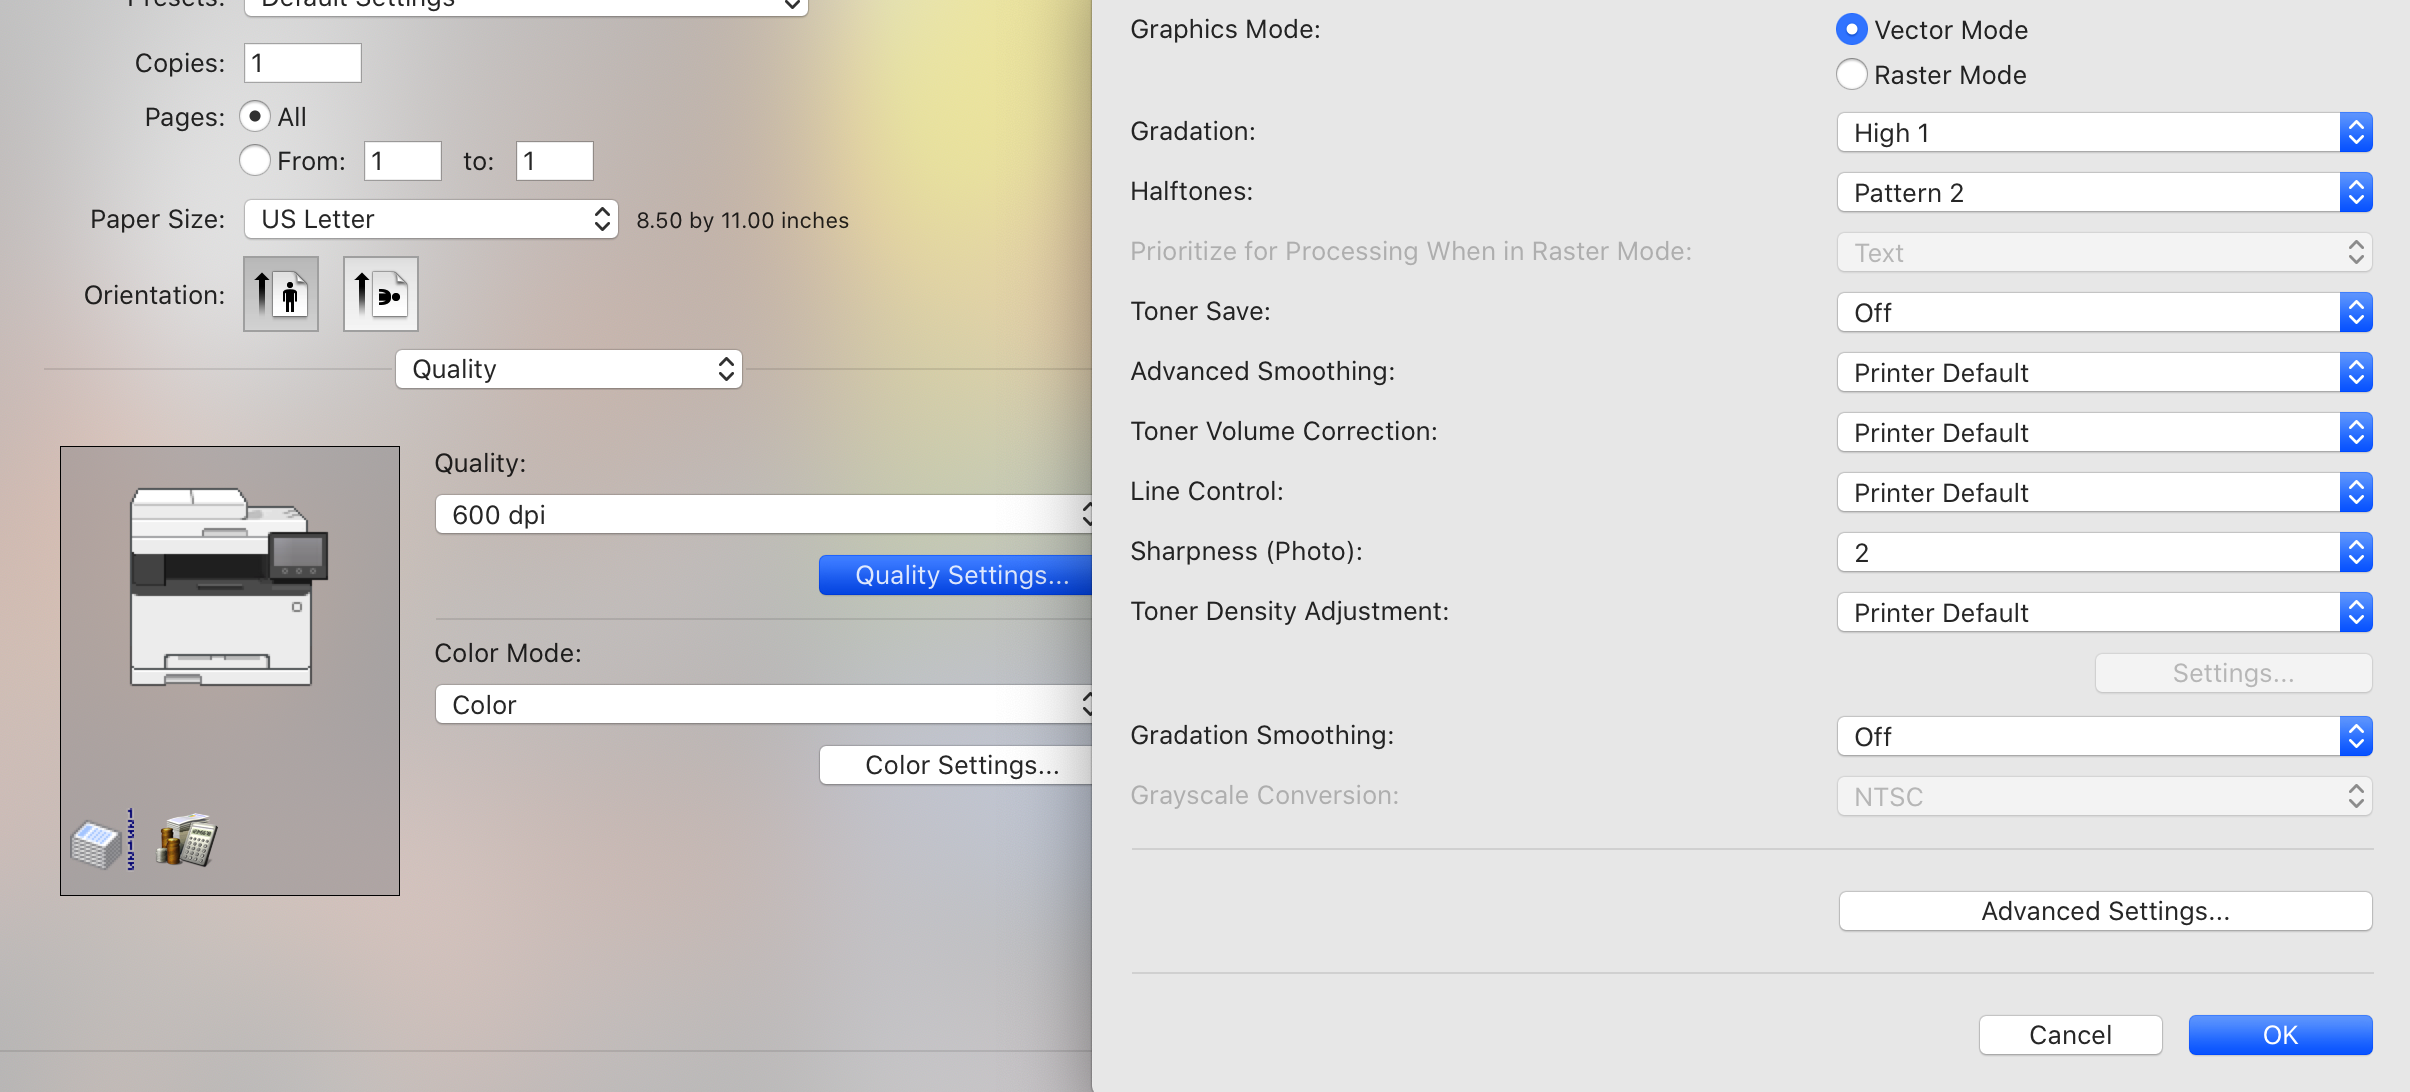
Task: Select Raster Mode radio button
Action: click(x=1851, y=75)
